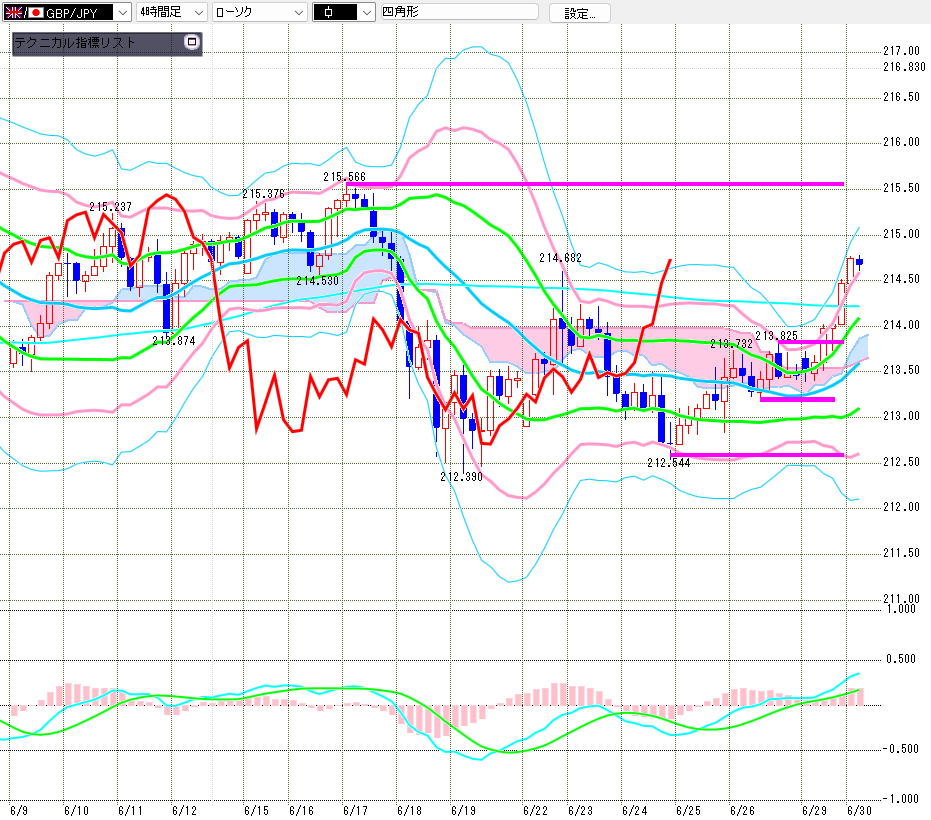Click the 212.544 price label
This screenshot has height=820, width=931.
[x=669, y=463]
